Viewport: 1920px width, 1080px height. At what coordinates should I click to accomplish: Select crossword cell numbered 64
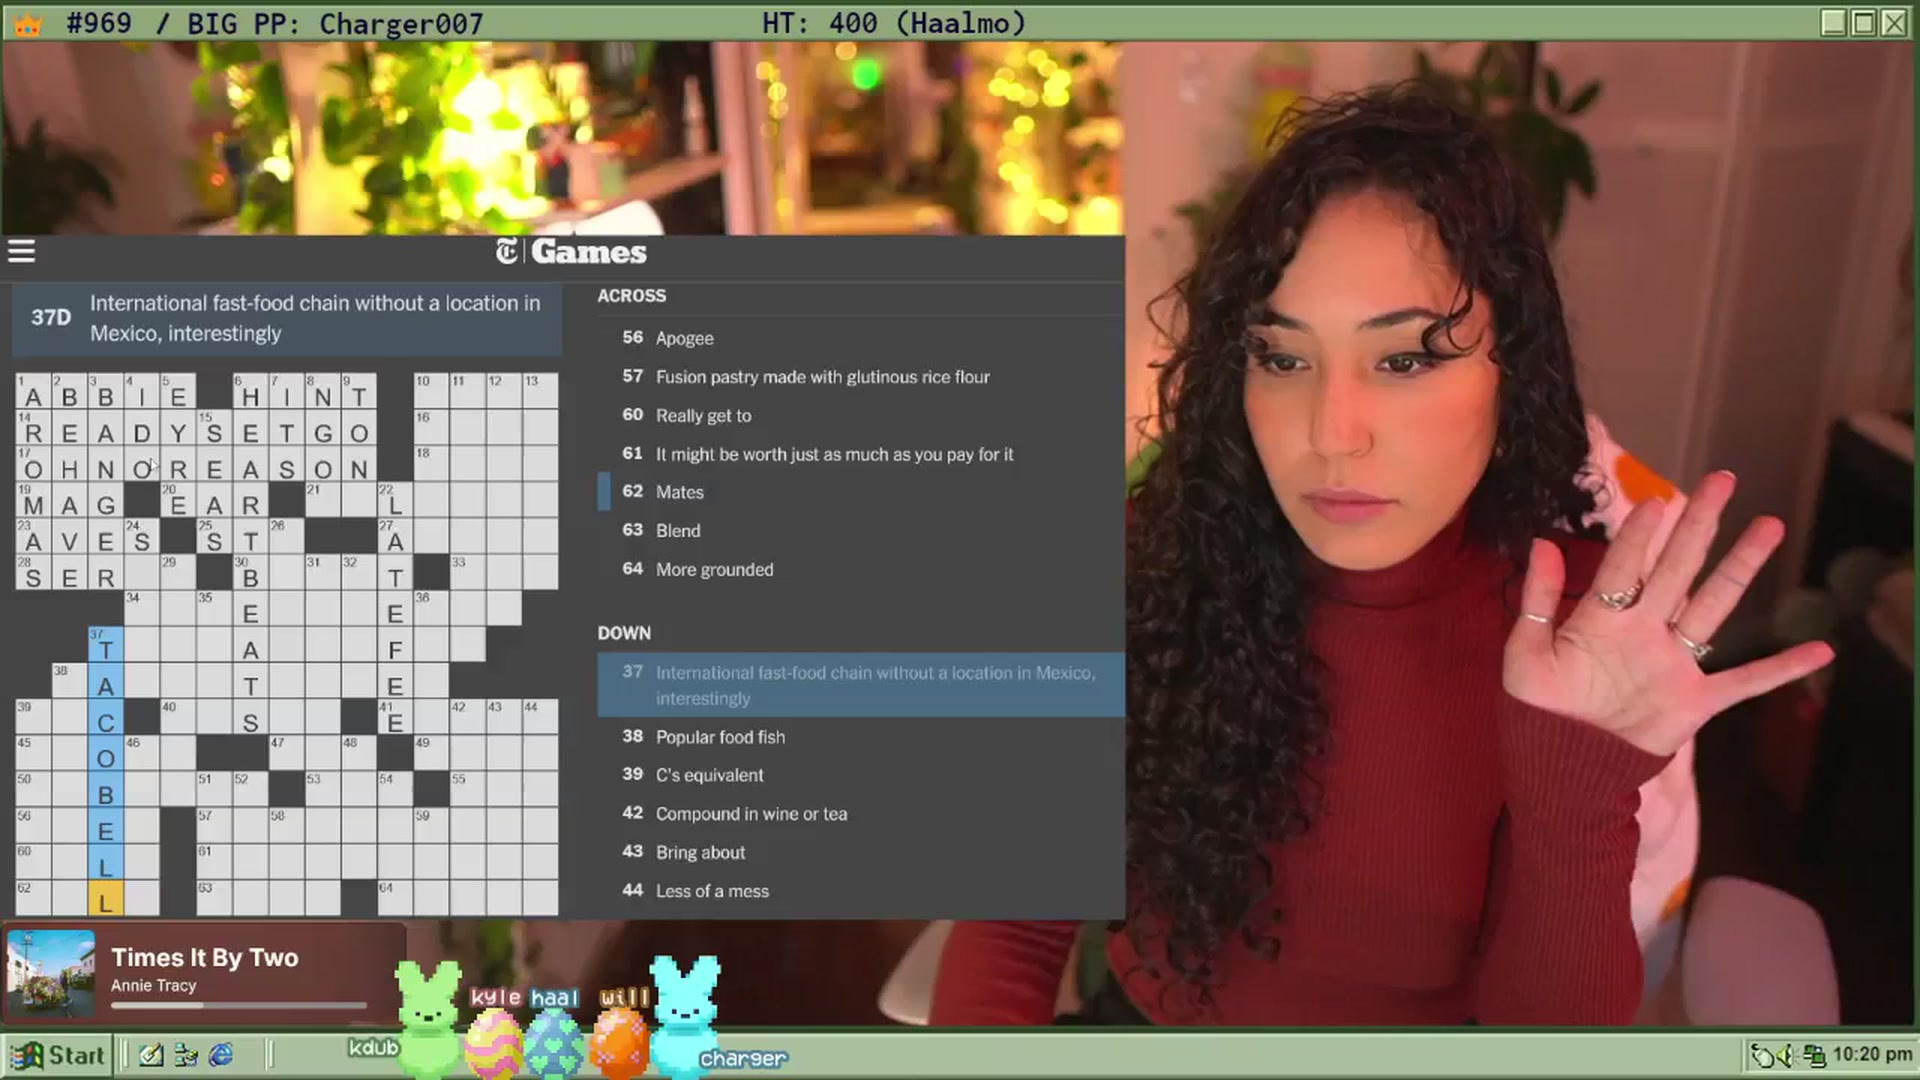click(x=395, y=898)
